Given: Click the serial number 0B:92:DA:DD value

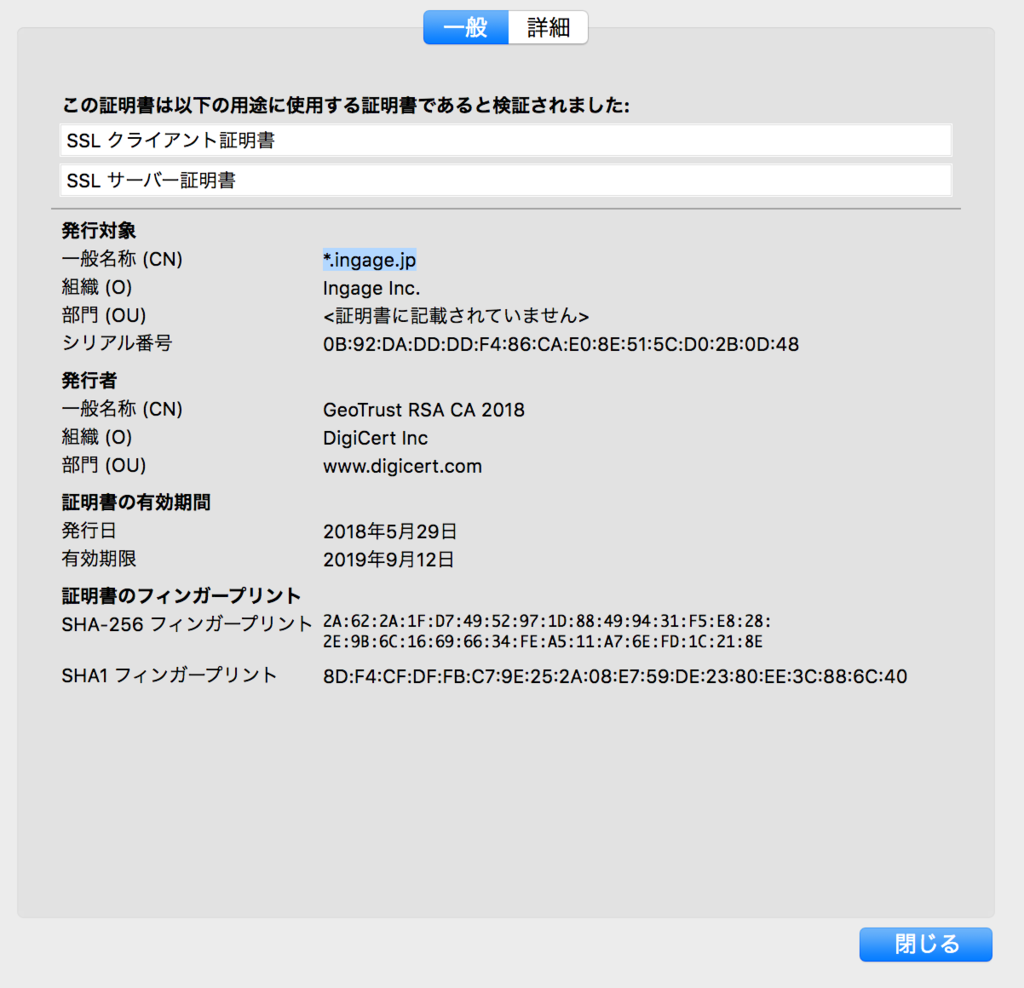Looking at the screenshot, I should [560, 344].
